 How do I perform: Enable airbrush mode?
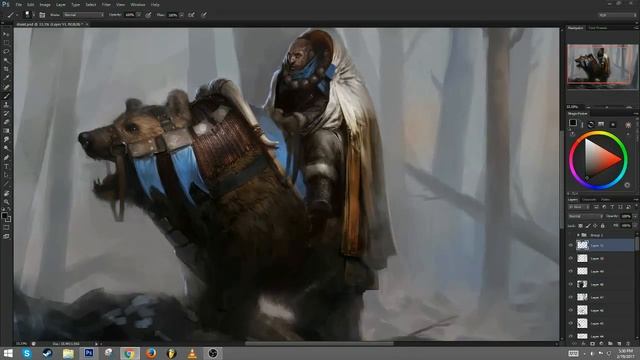tap(191, 15)
